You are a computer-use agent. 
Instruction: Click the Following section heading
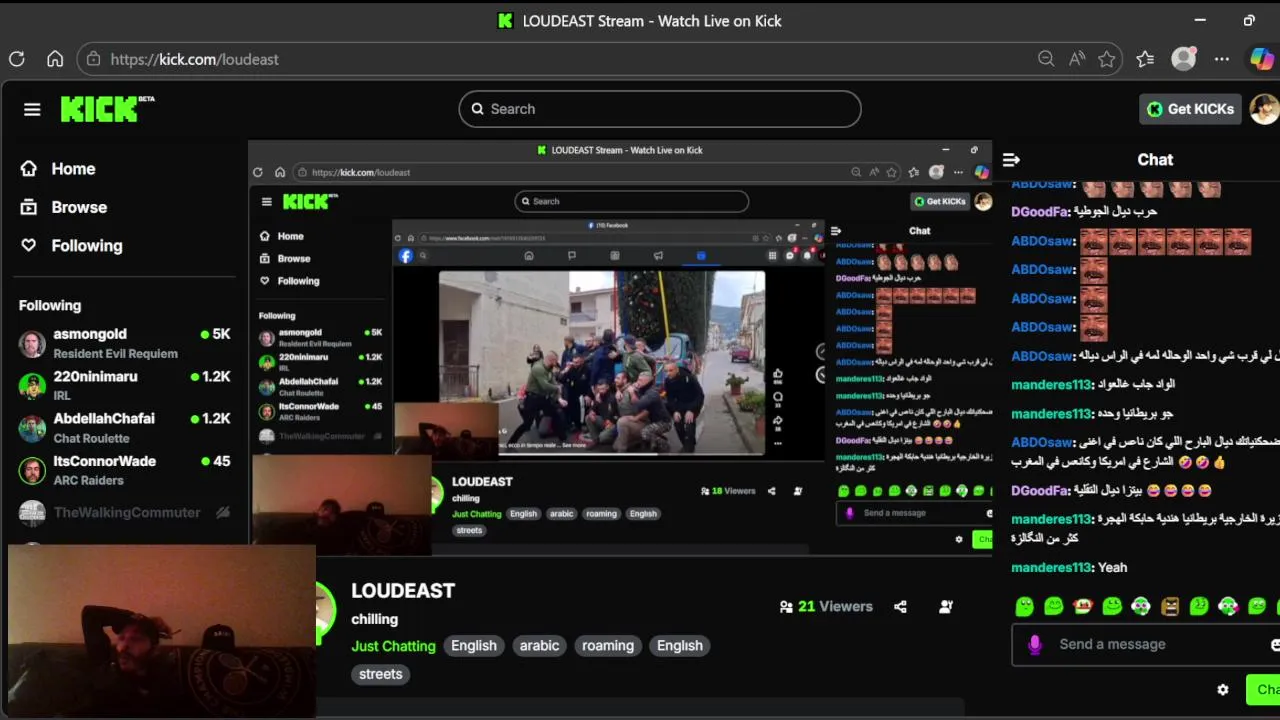pyautogui.click(x=50, y=305)
